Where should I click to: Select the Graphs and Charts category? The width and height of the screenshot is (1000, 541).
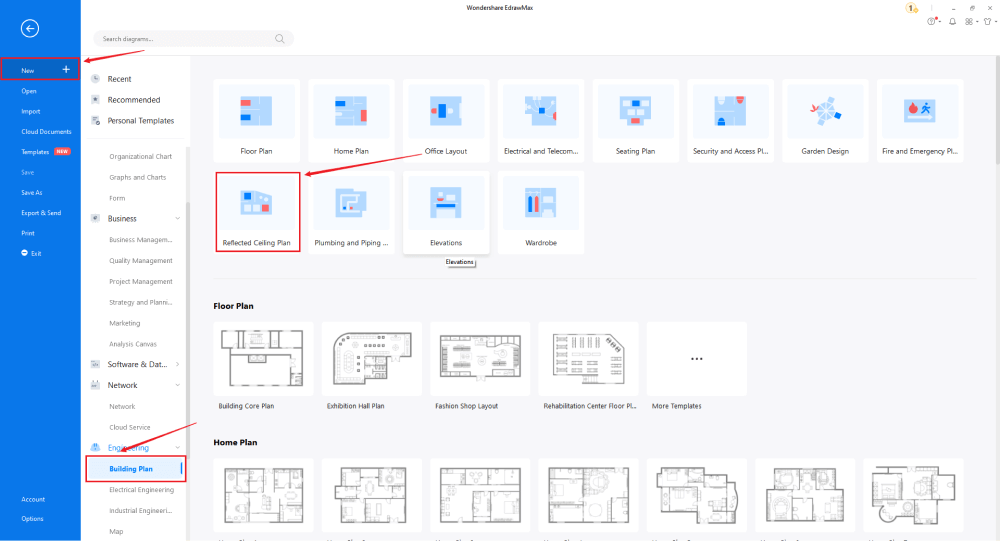(x=137, y=177)
